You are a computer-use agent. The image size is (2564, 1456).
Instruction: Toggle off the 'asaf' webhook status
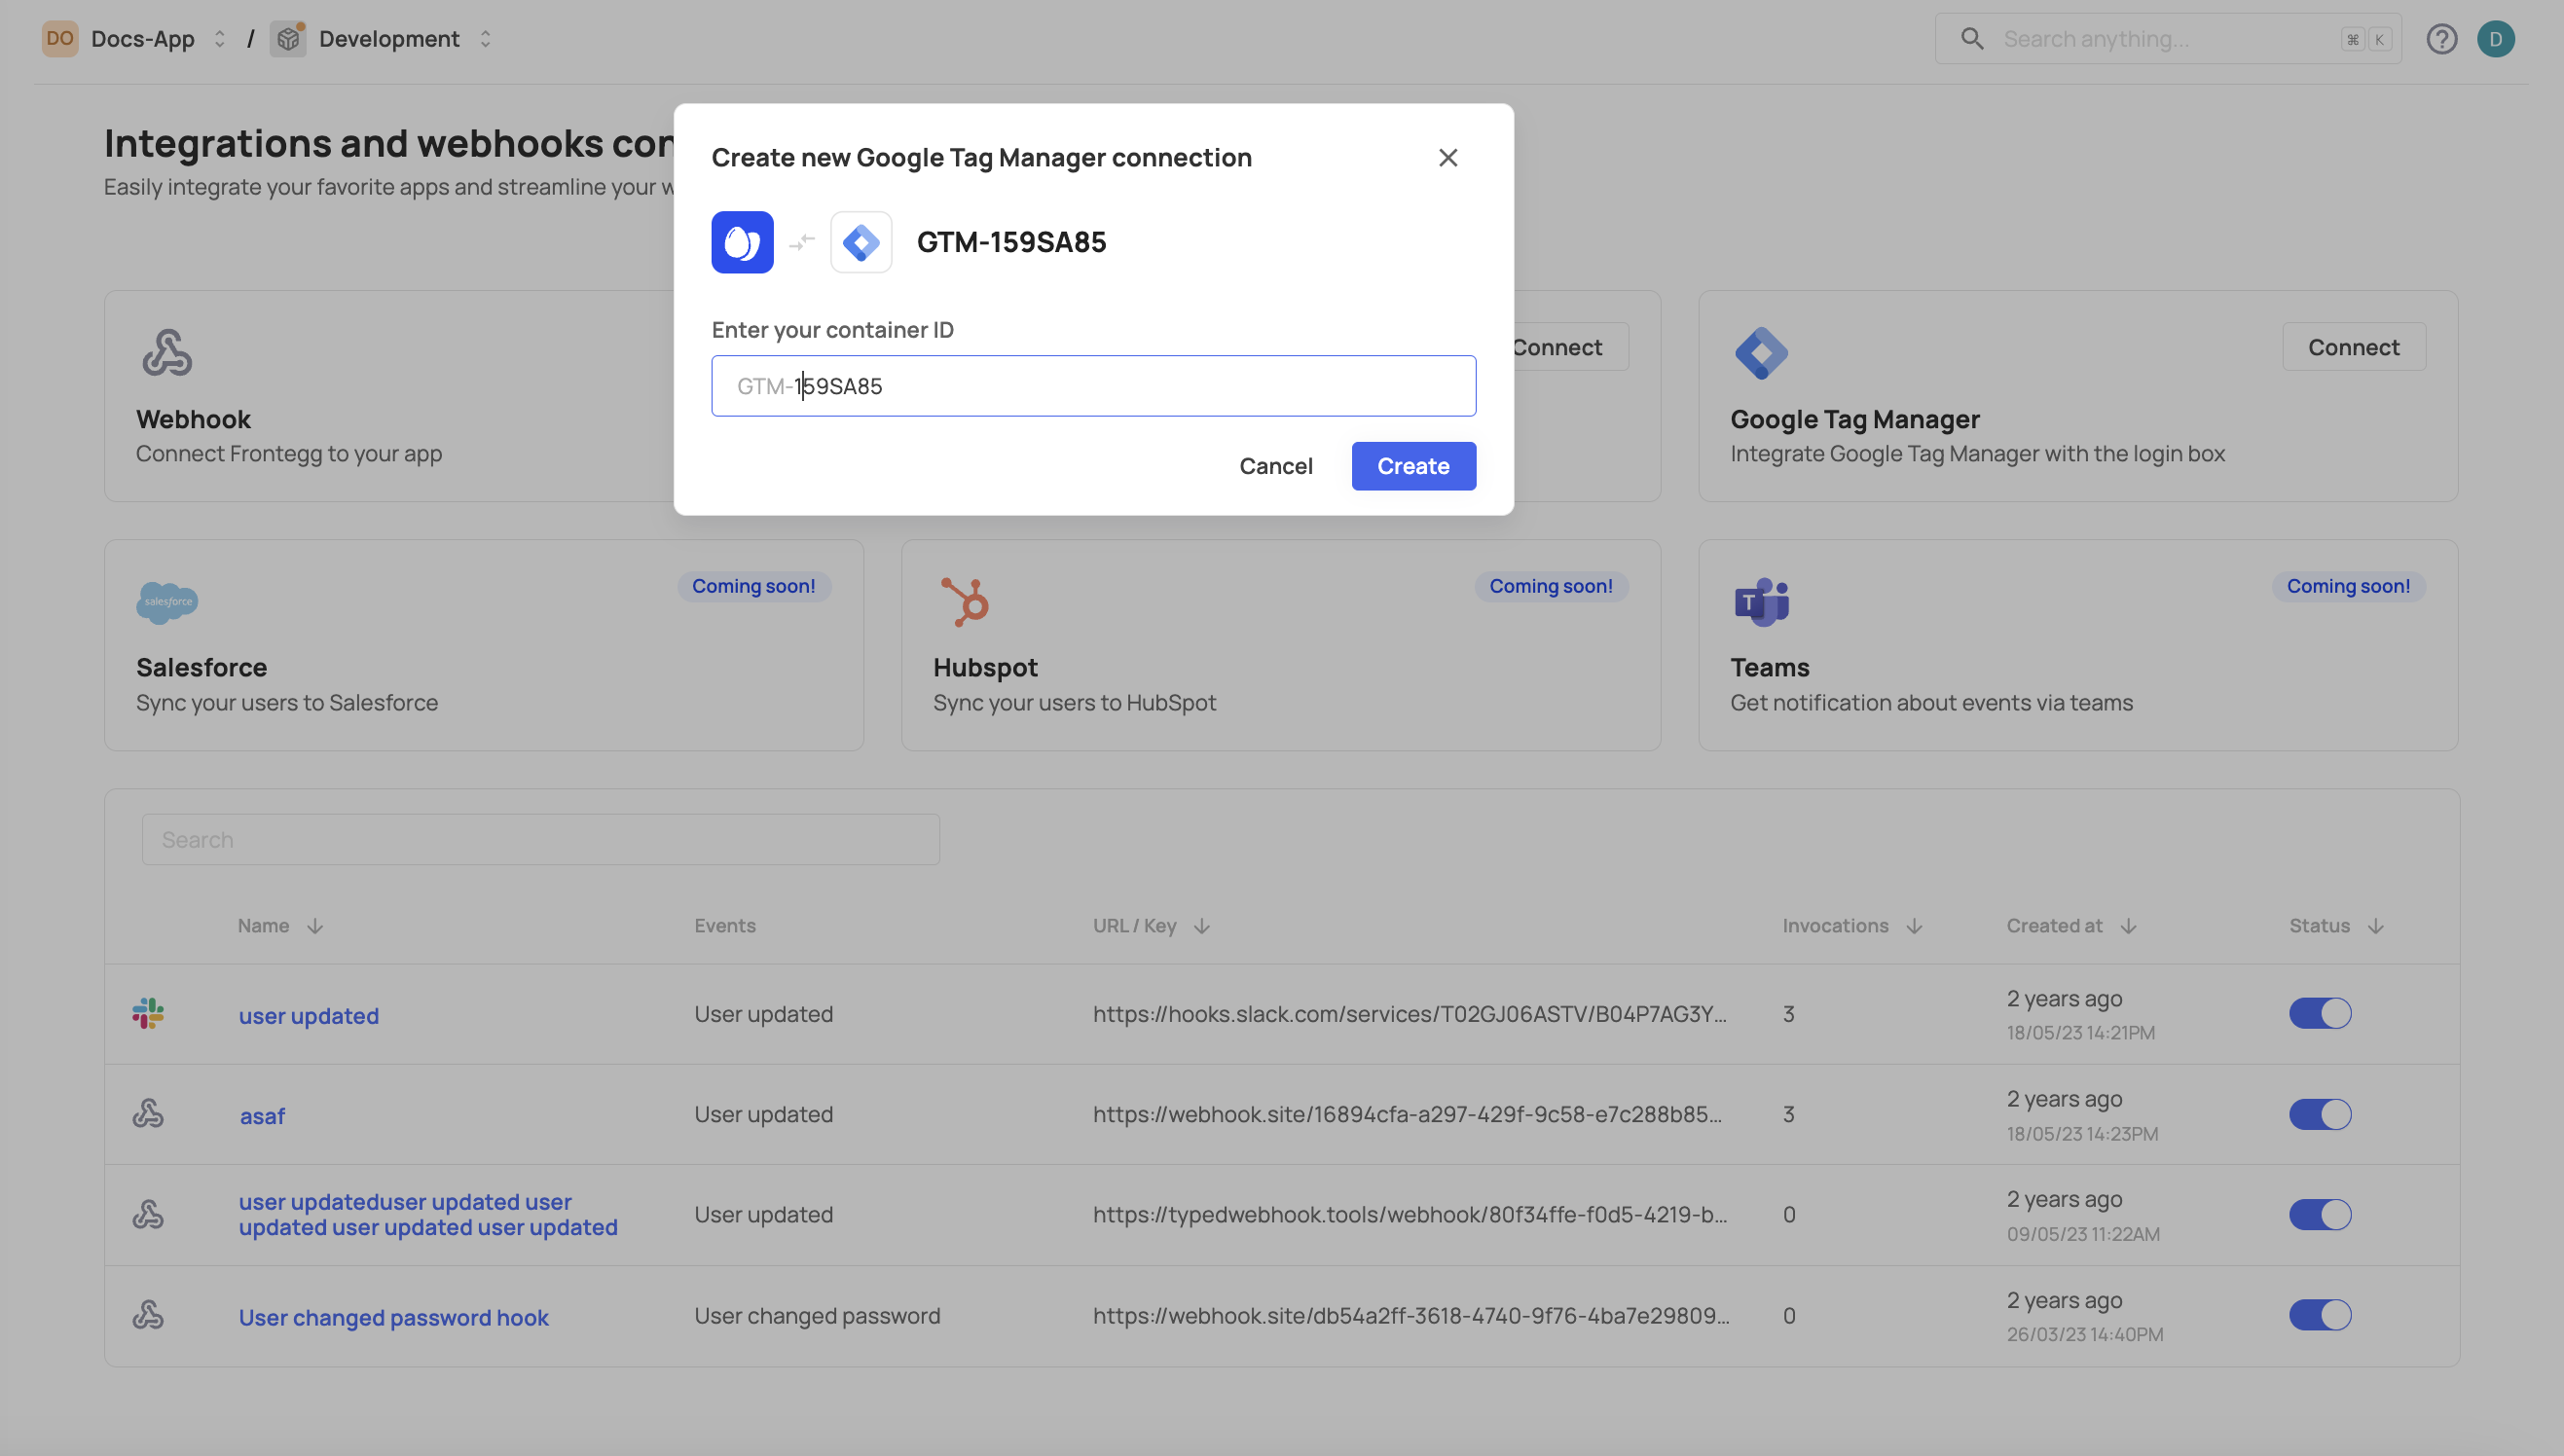click(x=2320, y=1114)
